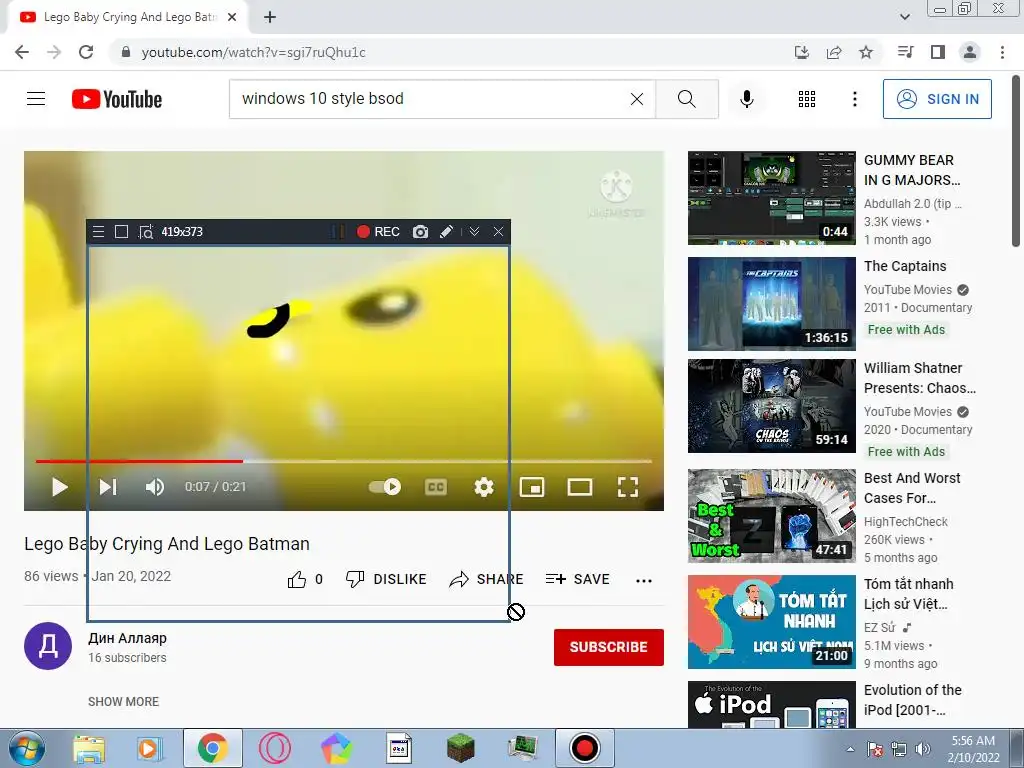Clear the search box with the X
The width and height of the screenshot is (1024, 768).
(637, 99)
